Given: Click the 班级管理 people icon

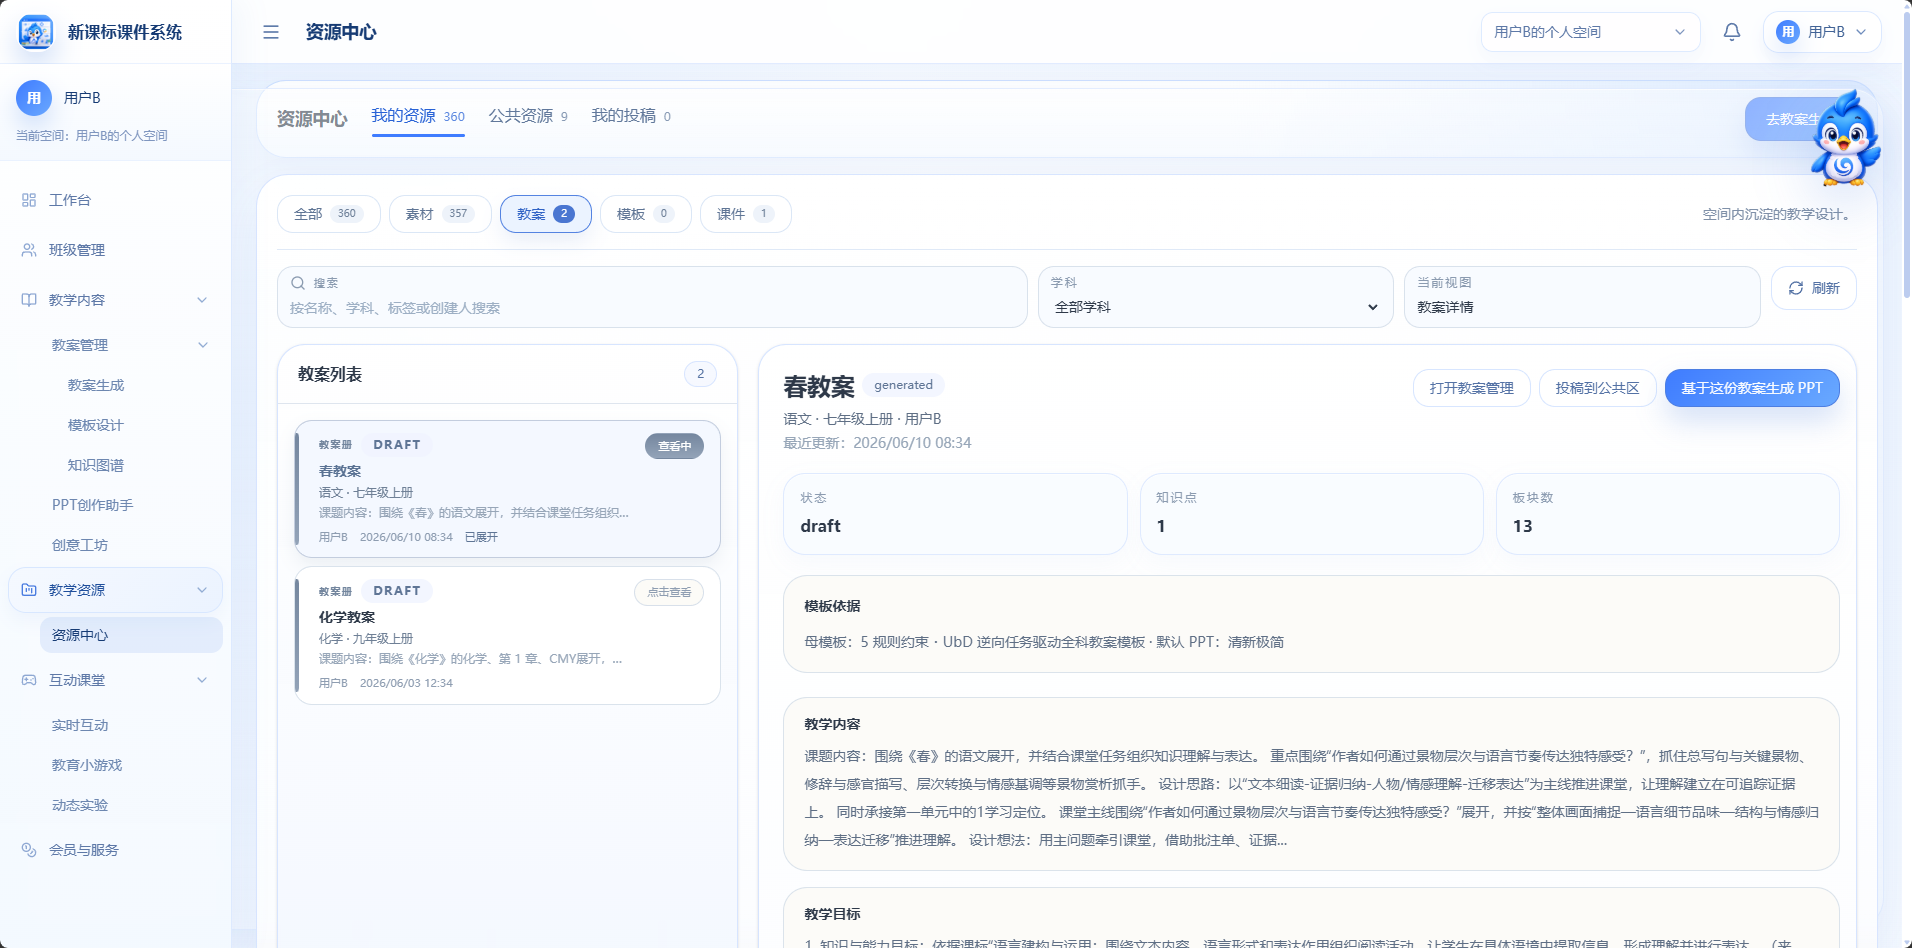Looking at the screenshot, I should tap(29, 250).
